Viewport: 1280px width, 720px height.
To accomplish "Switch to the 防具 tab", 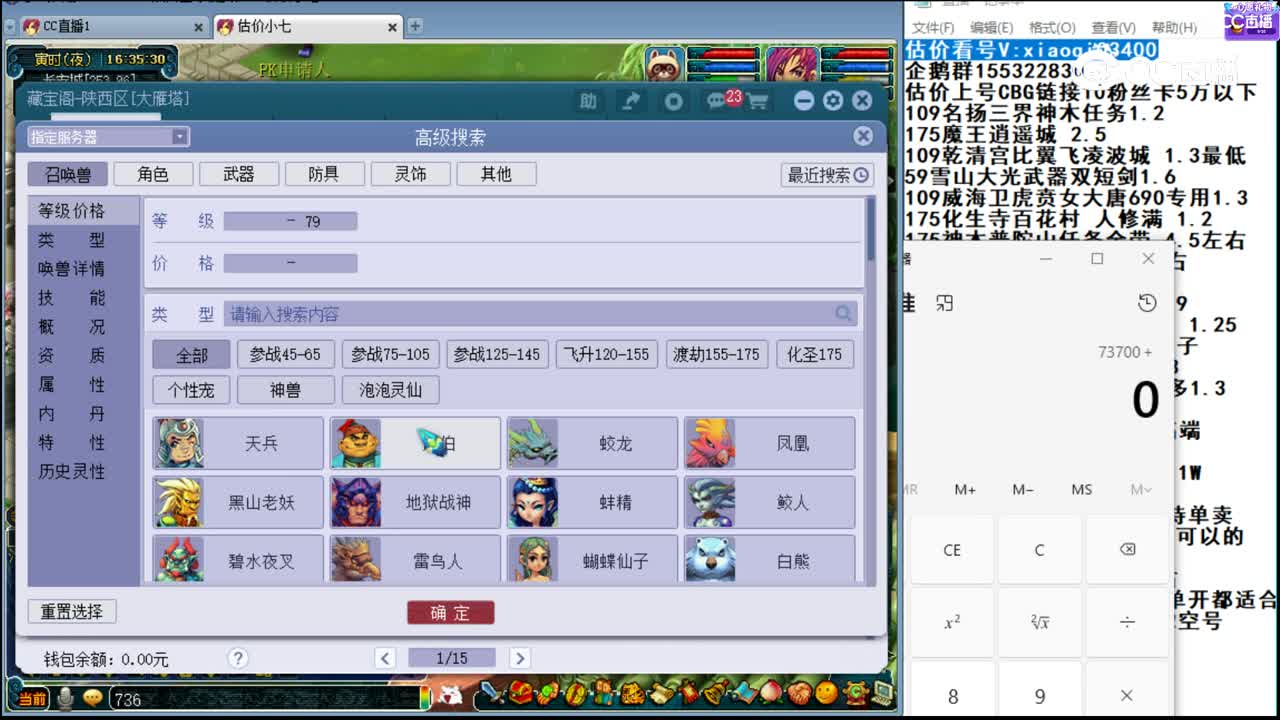I will [x=324, y=174].
